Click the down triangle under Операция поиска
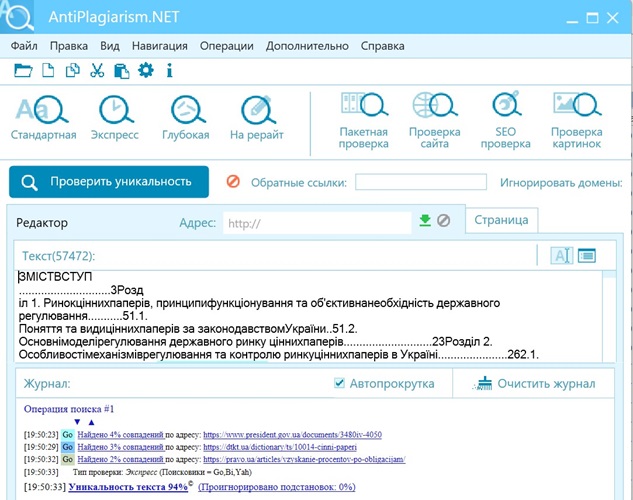This screenshot has height=500, width=633. pos(78,422)
